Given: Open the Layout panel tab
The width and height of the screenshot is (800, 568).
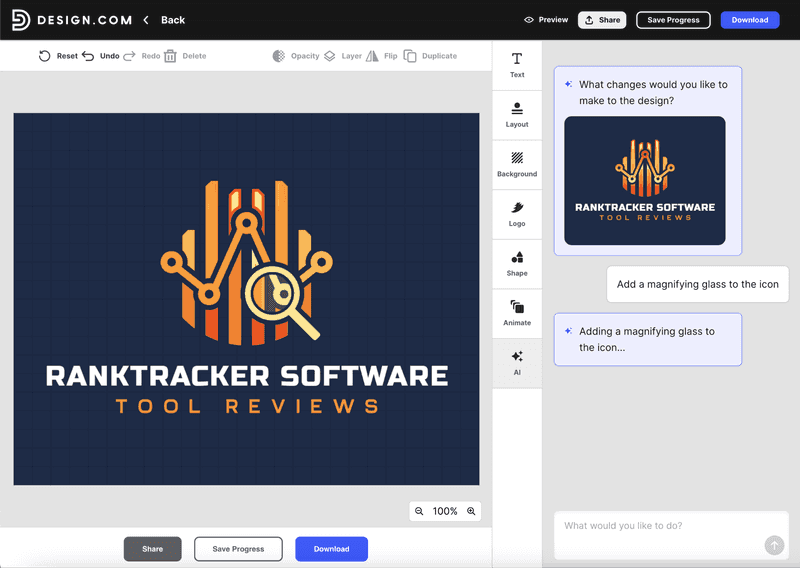Looking at the screenshot, I should tap(517, 115).
